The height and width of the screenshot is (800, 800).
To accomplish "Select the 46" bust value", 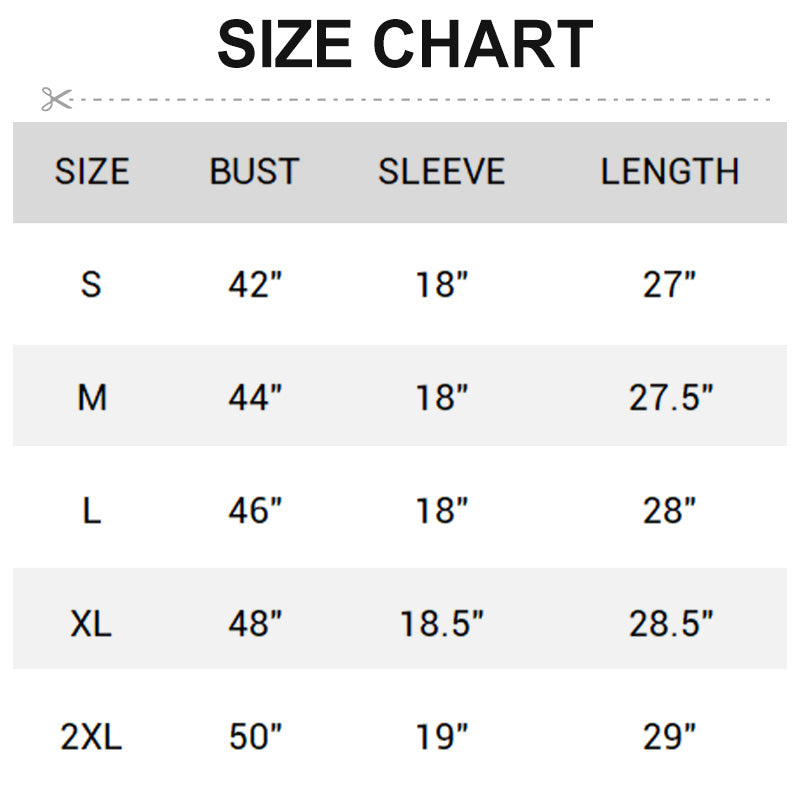I will pyautogui.click(x=255, y=512).
